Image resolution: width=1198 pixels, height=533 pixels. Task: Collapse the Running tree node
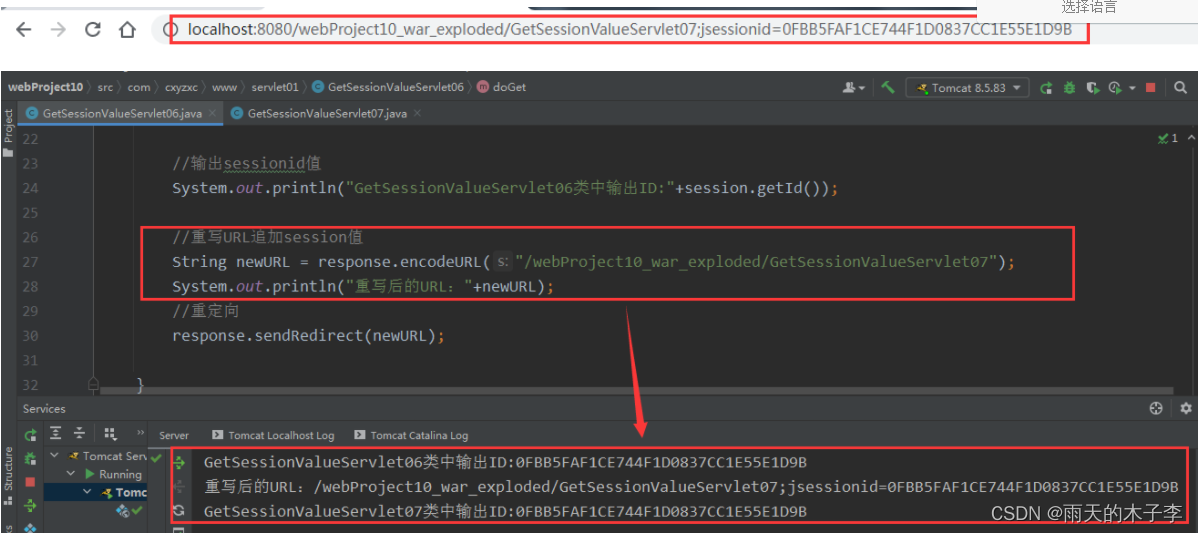click(x=71, y=473)
